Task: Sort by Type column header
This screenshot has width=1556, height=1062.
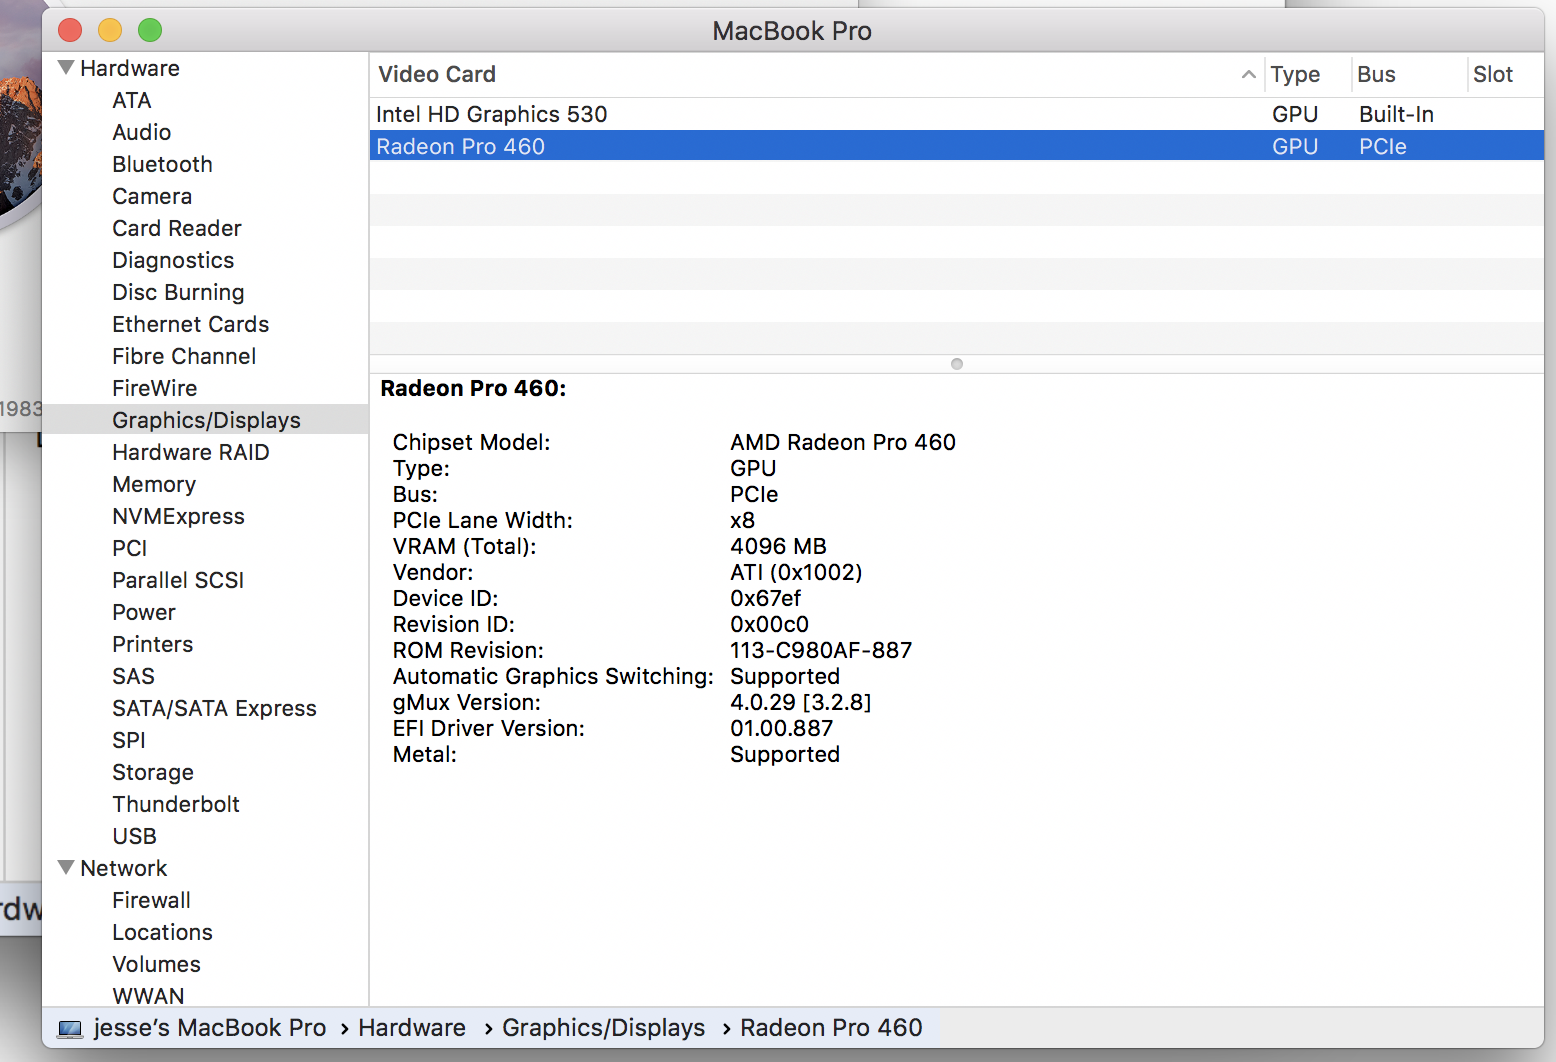Action: pos(1295,74)
